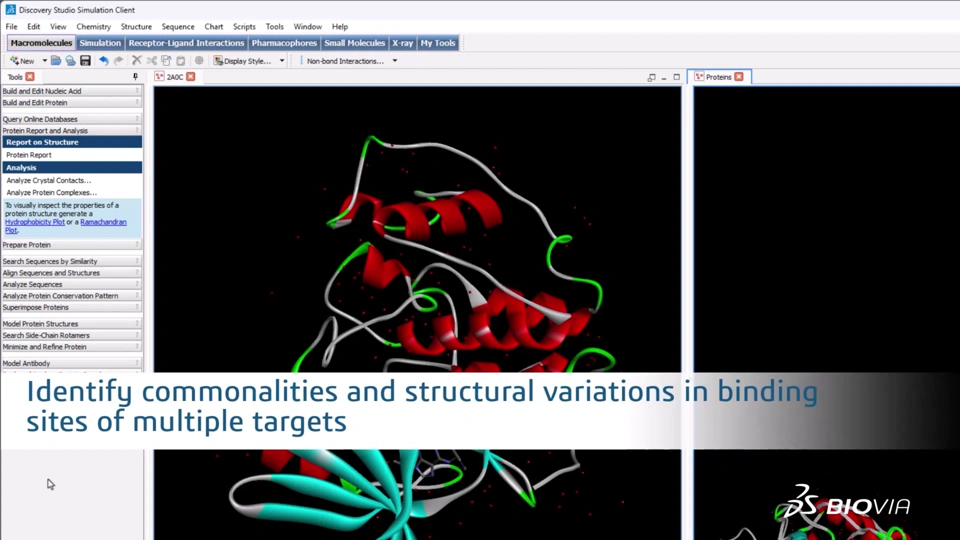Switch to the Small Molecules tab
The width and height of the screenshot is (960, 540).
pyautogui.click(x=354, y=43)
